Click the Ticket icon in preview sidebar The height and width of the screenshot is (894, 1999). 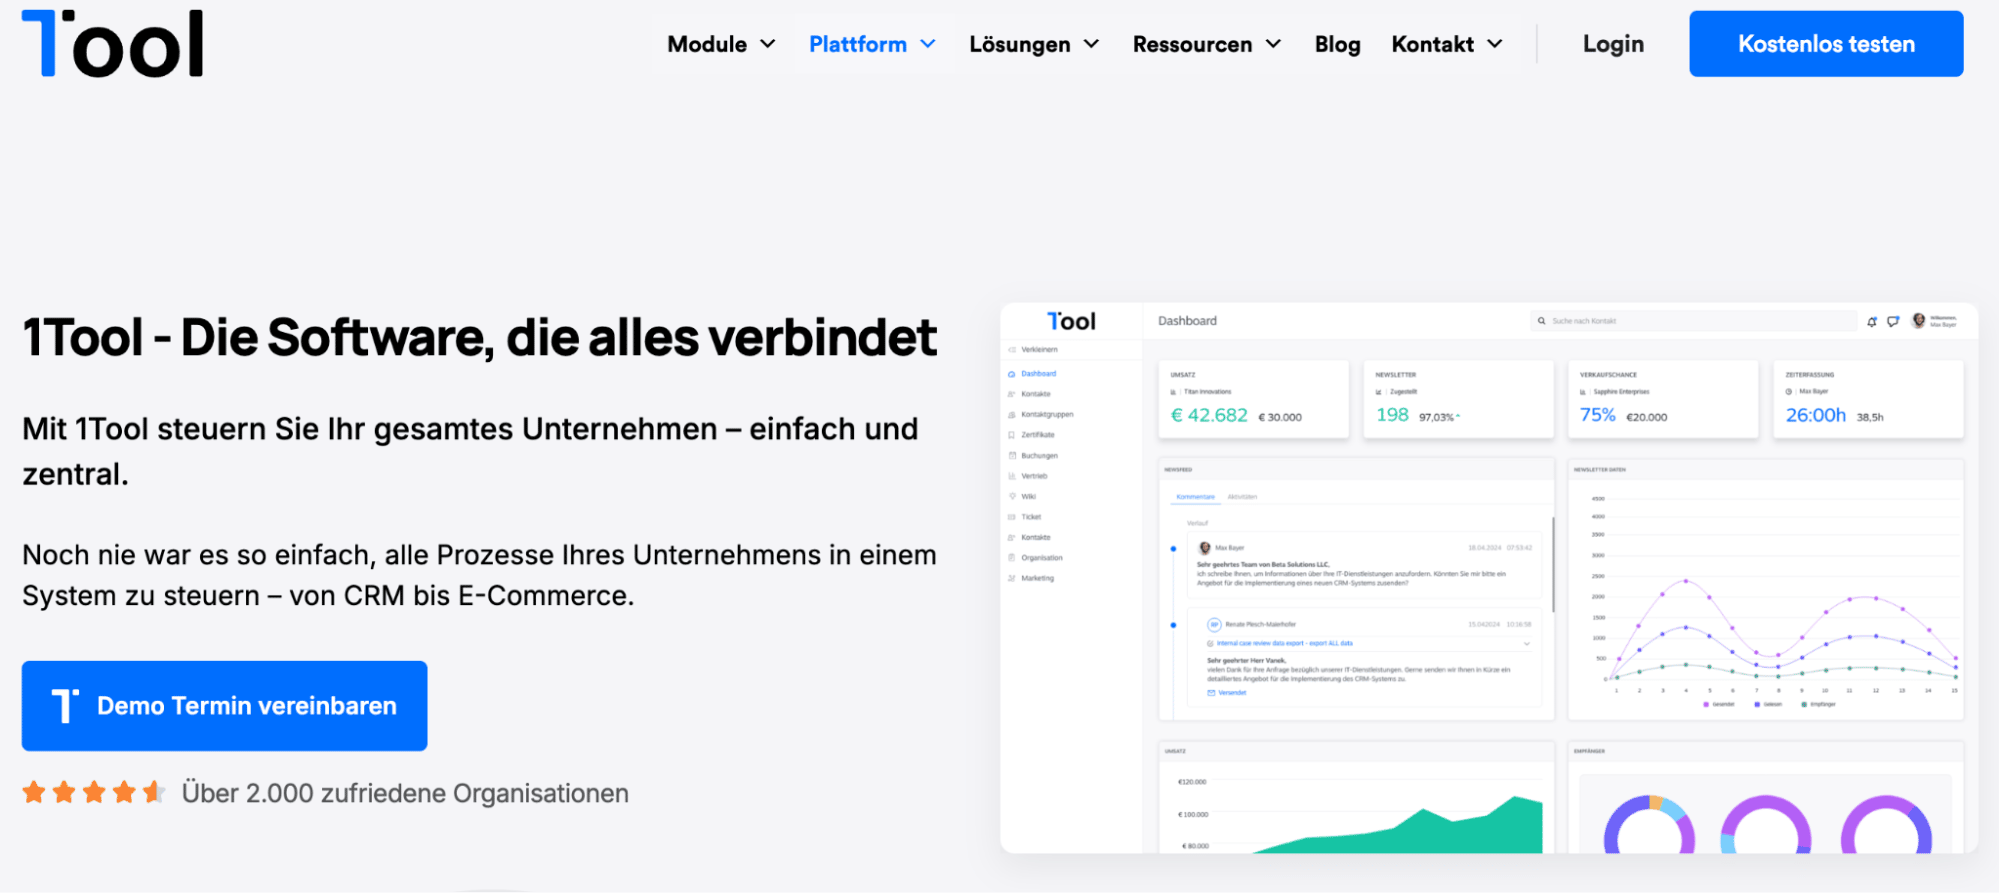1012,517
